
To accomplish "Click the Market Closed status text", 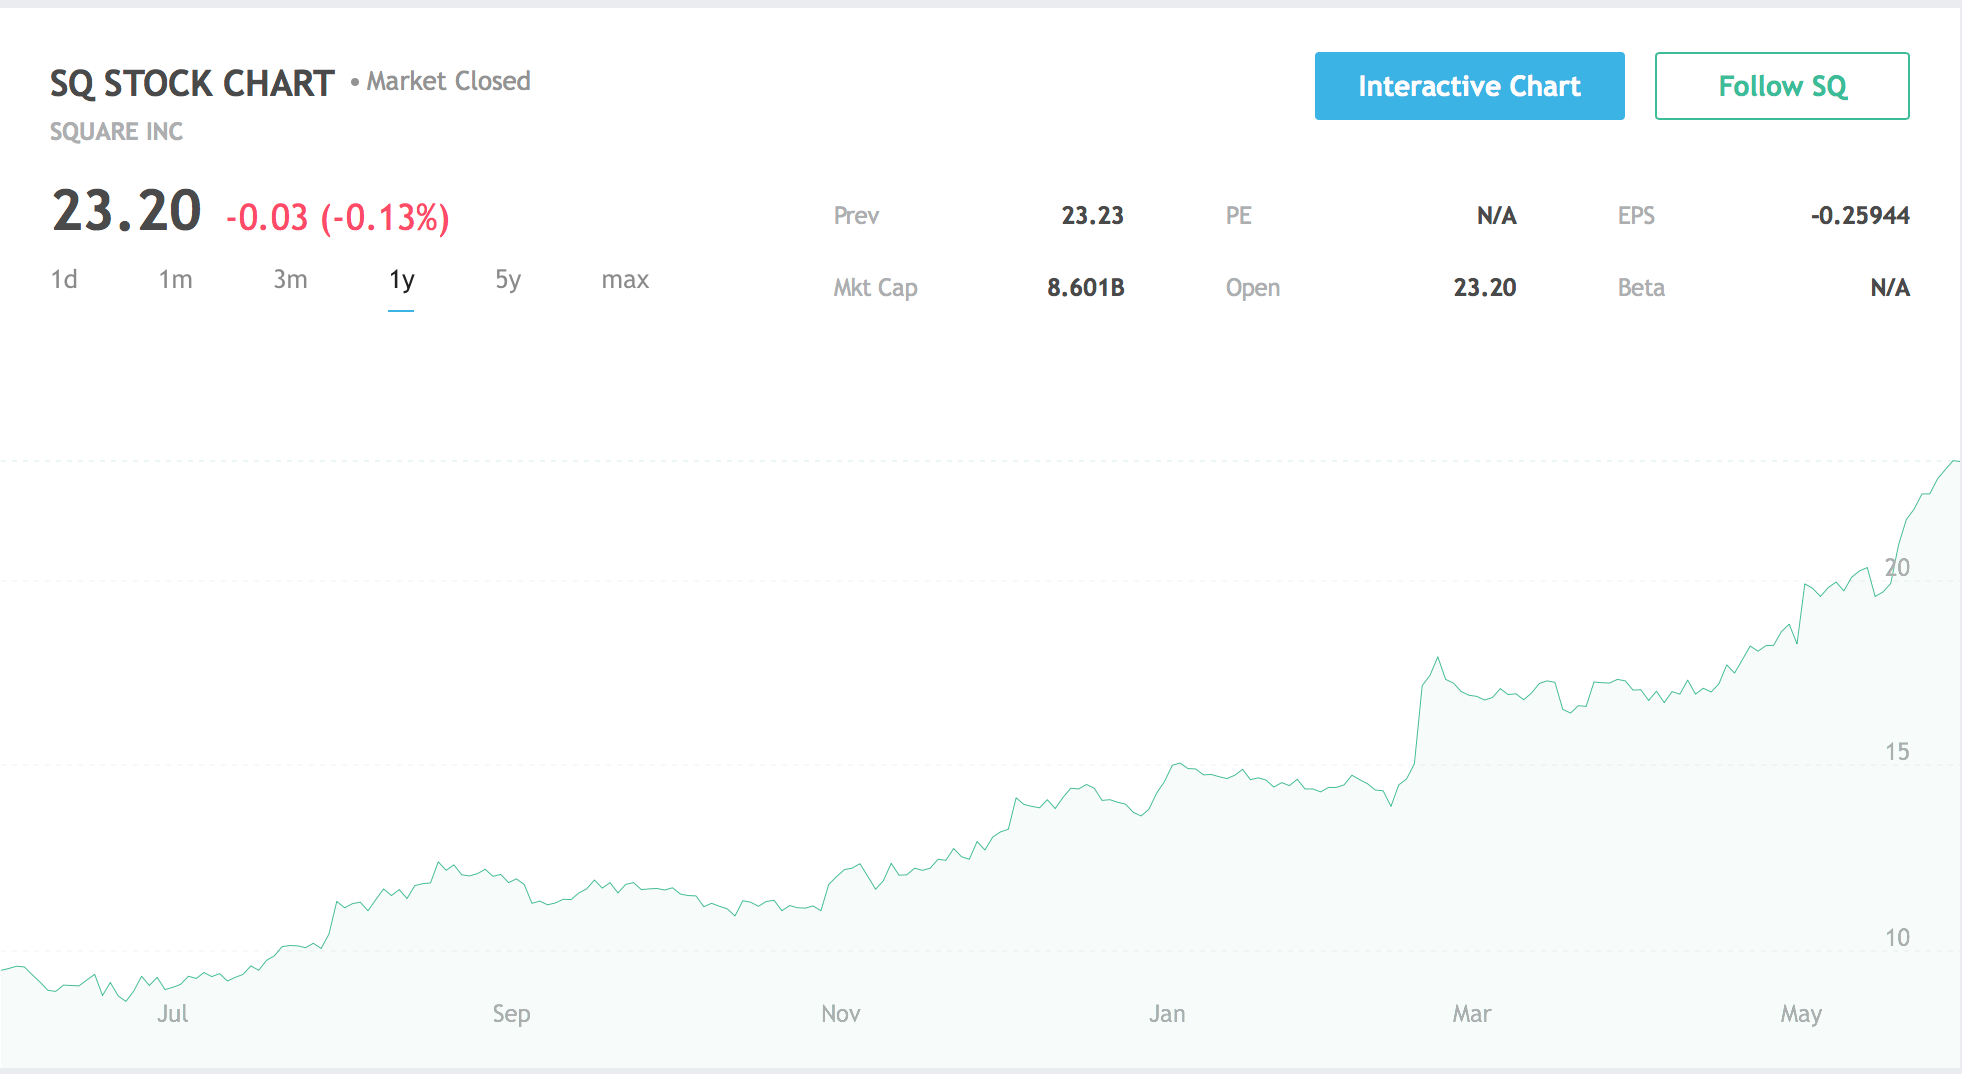I will coord(448,82).
